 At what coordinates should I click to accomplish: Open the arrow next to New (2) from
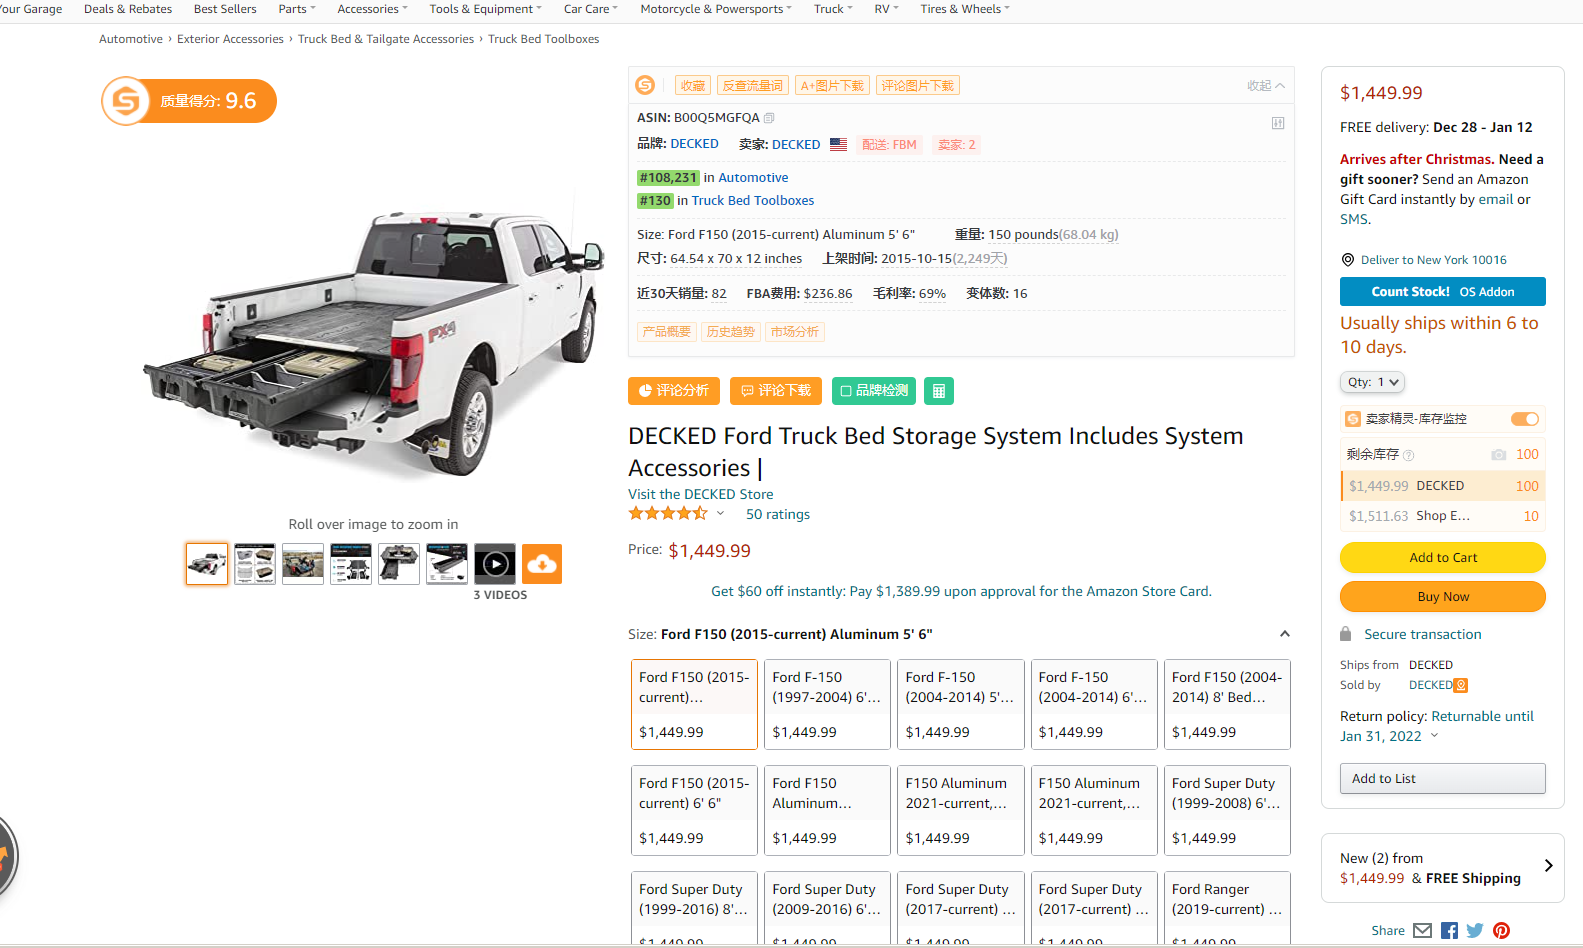click(1548, 866)
